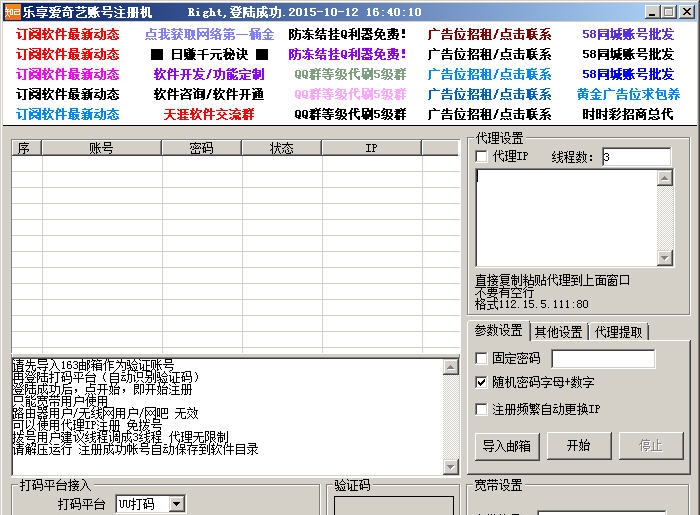Open the magenta 订阅软件最新动态 ad link
The image size is (700, 515).
pyautogui.click(x=68, y=74)
